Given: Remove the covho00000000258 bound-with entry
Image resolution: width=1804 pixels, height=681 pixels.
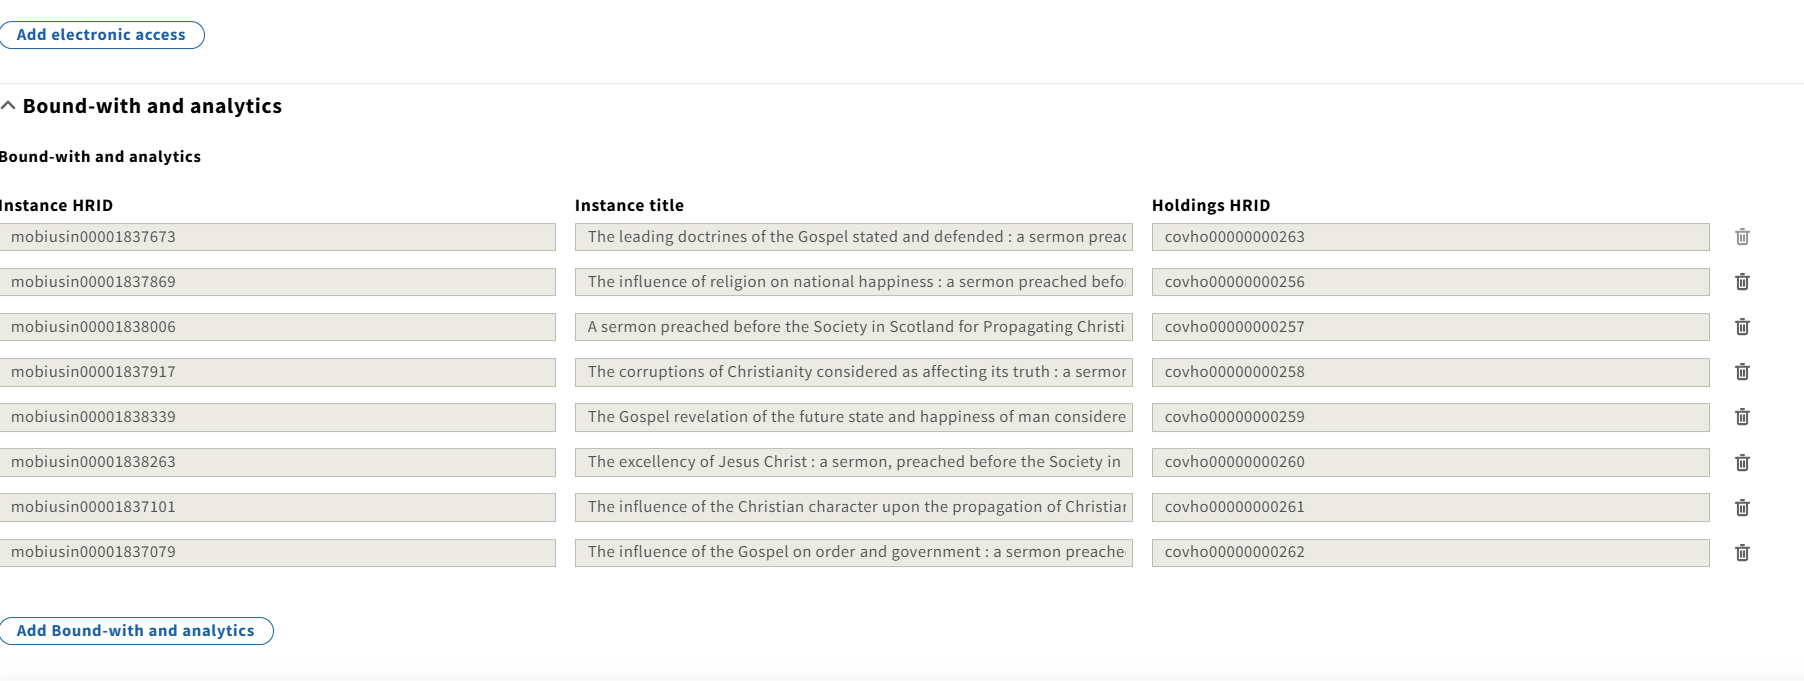Looking at the screenshot, I should 1742,372.
